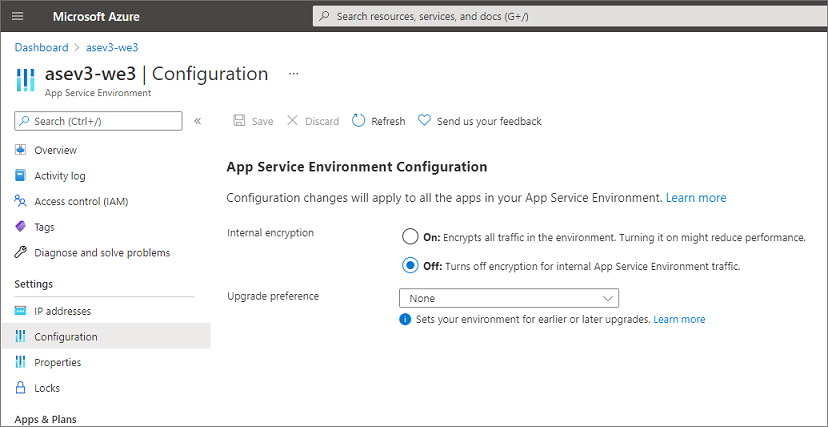Select Properties in the Settings menu
Image resolution: width=828 pixels, height=427 pixels.
pos(57,362)
